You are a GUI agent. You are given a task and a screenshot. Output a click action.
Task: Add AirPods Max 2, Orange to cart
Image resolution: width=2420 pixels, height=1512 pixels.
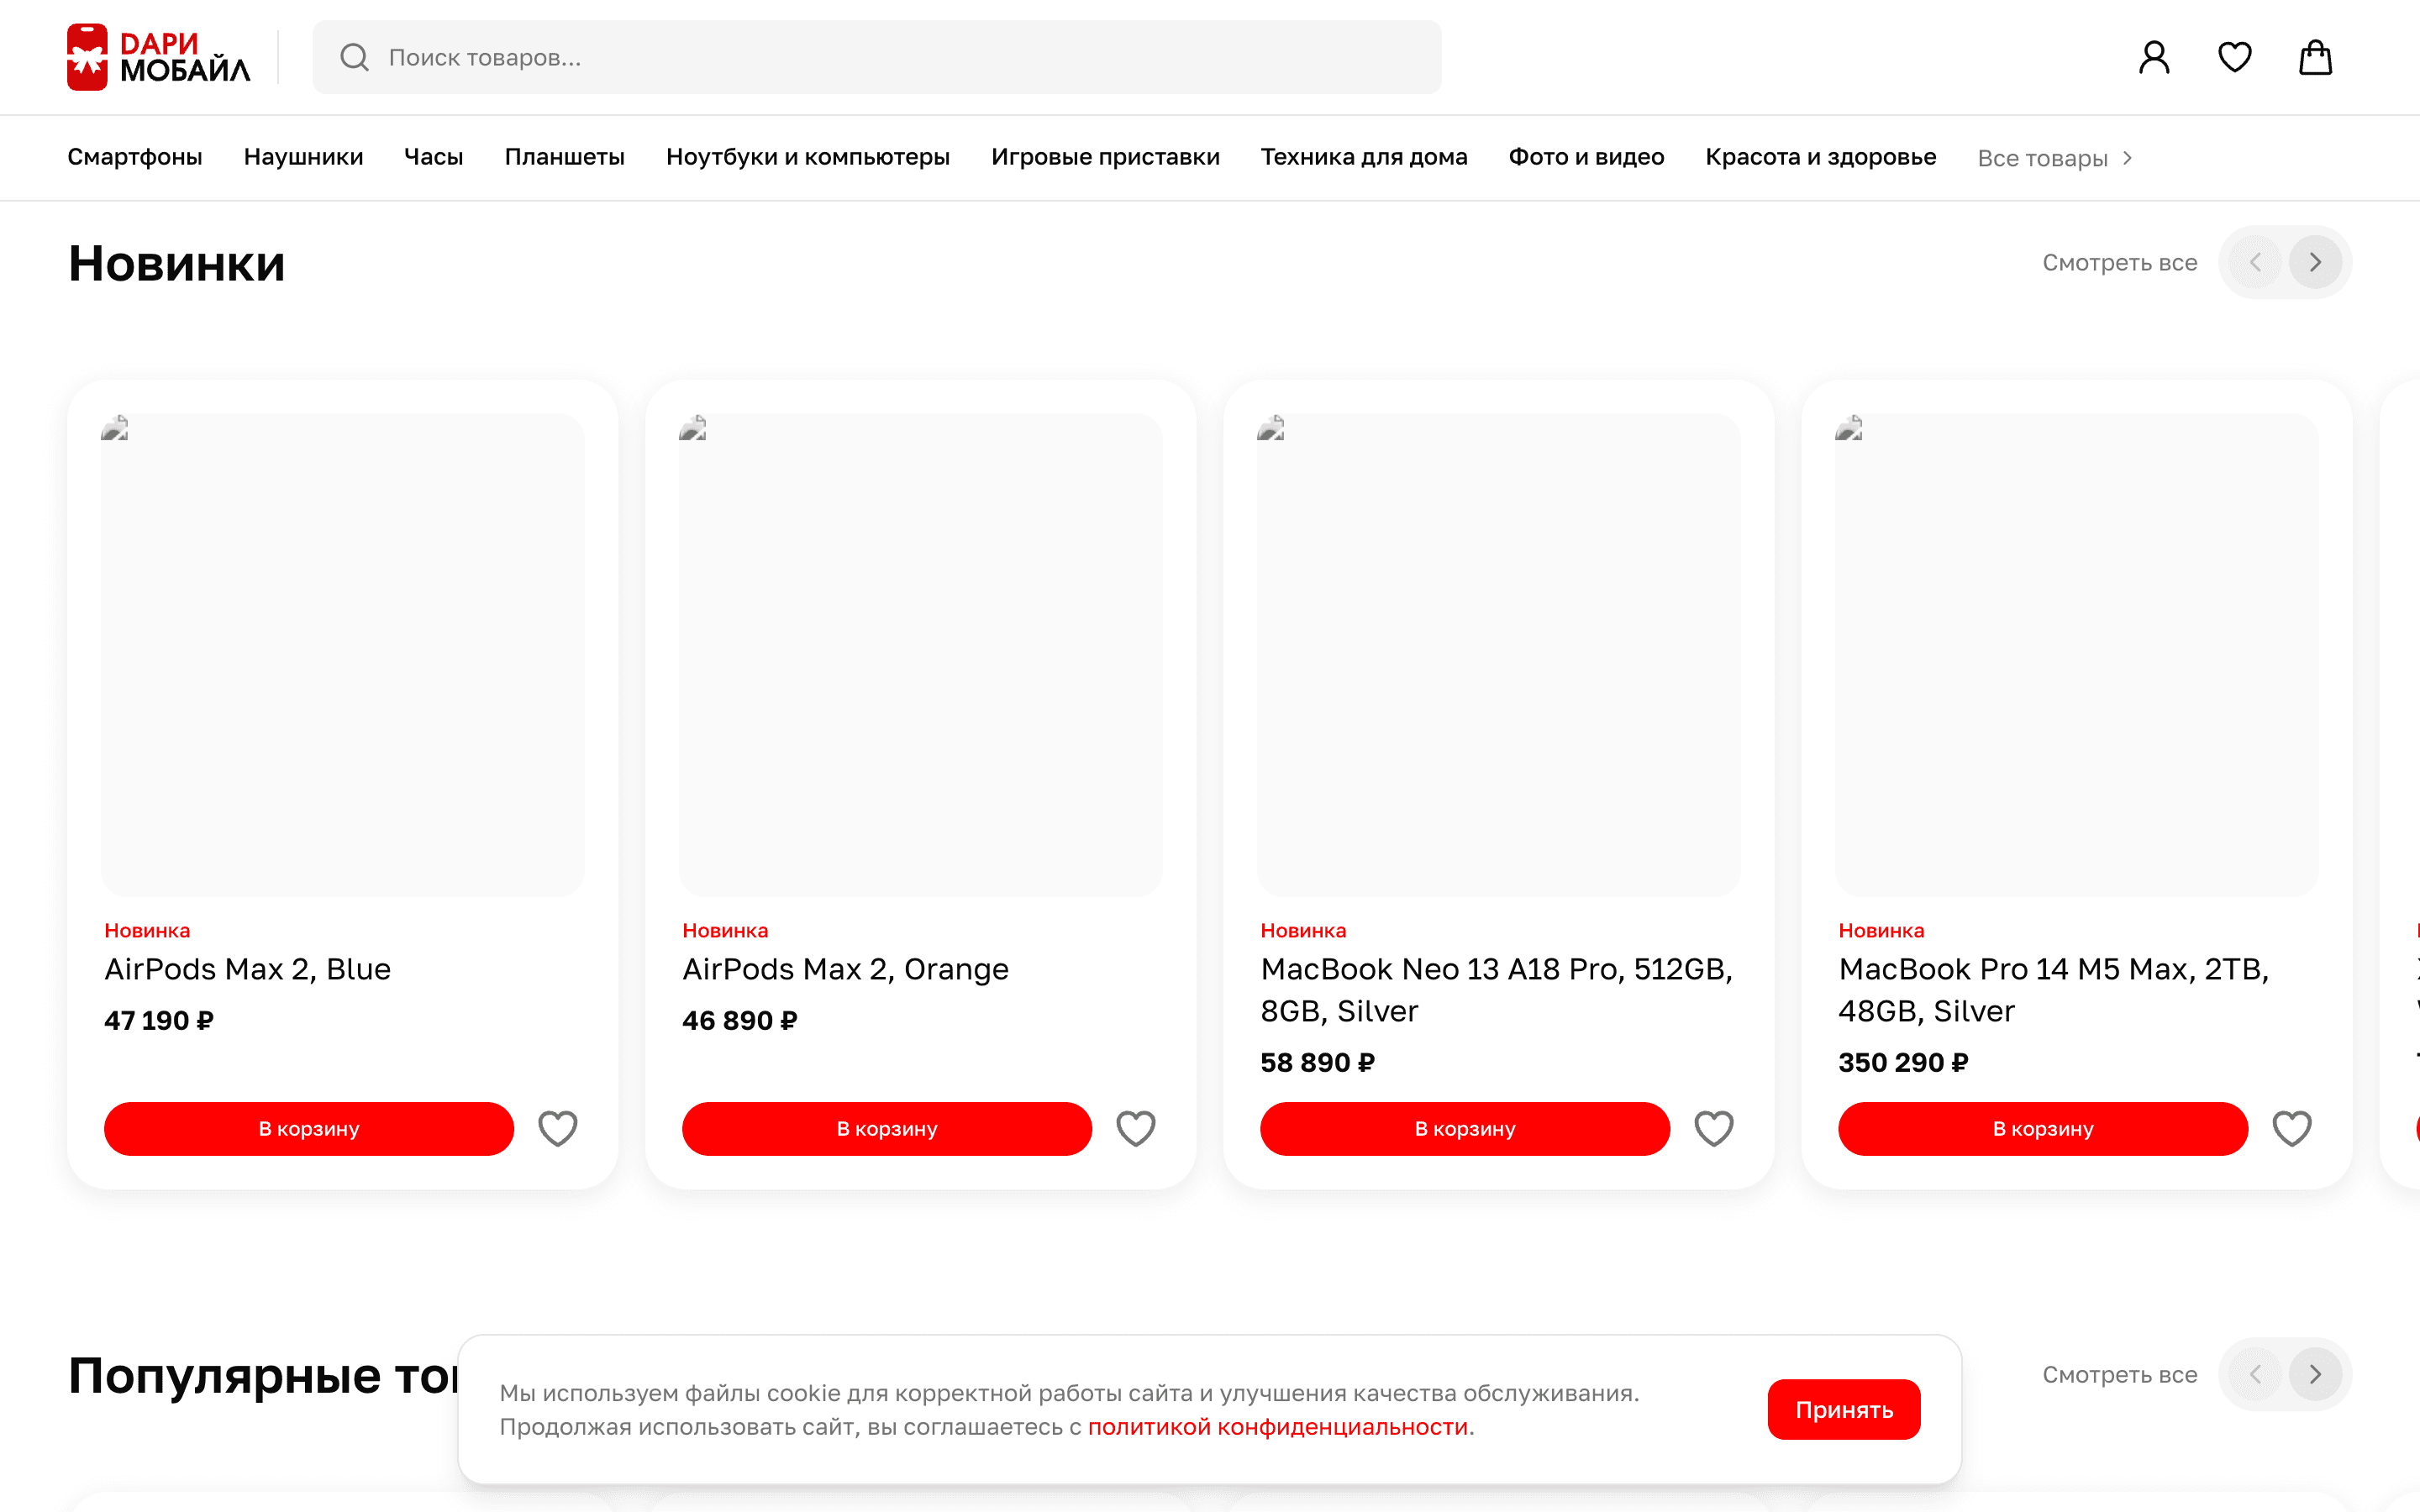pos(887,1128)
